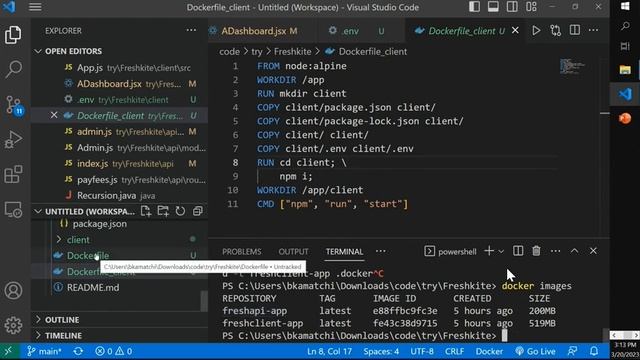640x360 pixels.
Task: Refresh the Explorer file tree
Action: pos(180,211)
